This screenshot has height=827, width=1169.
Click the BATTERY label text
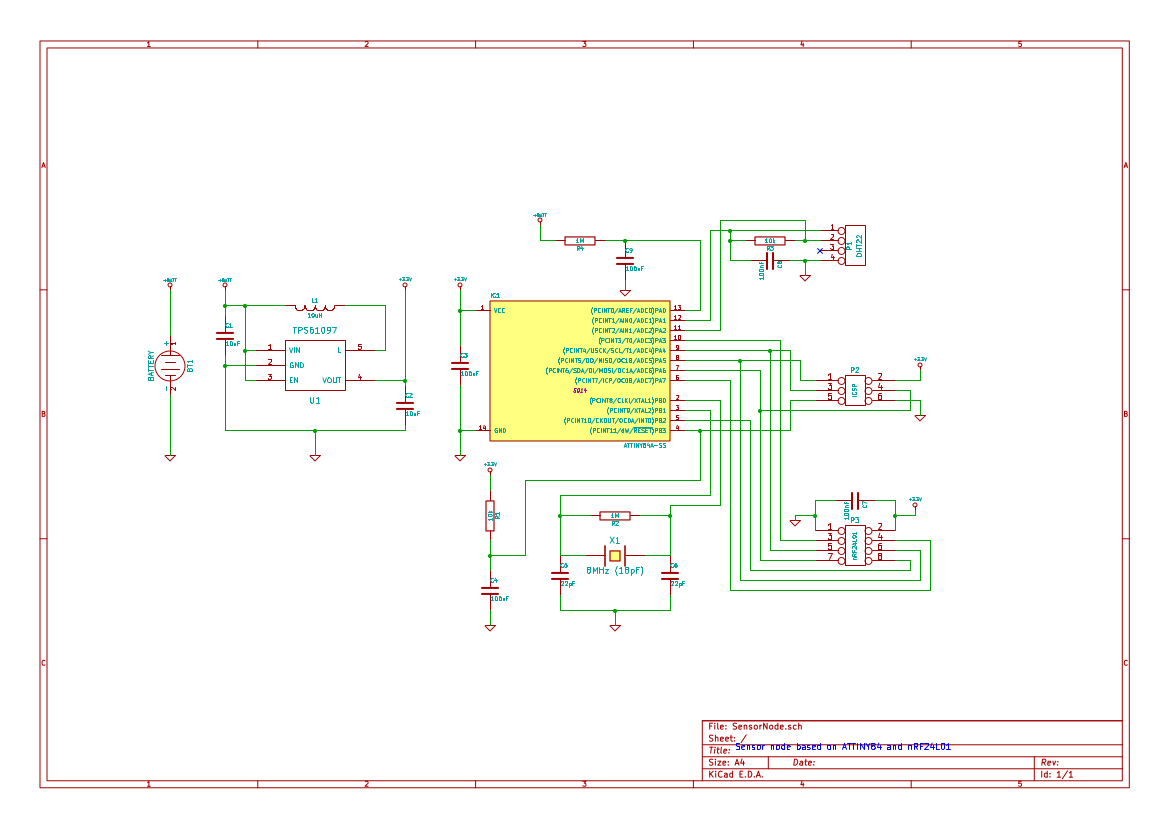coord(151,366)
